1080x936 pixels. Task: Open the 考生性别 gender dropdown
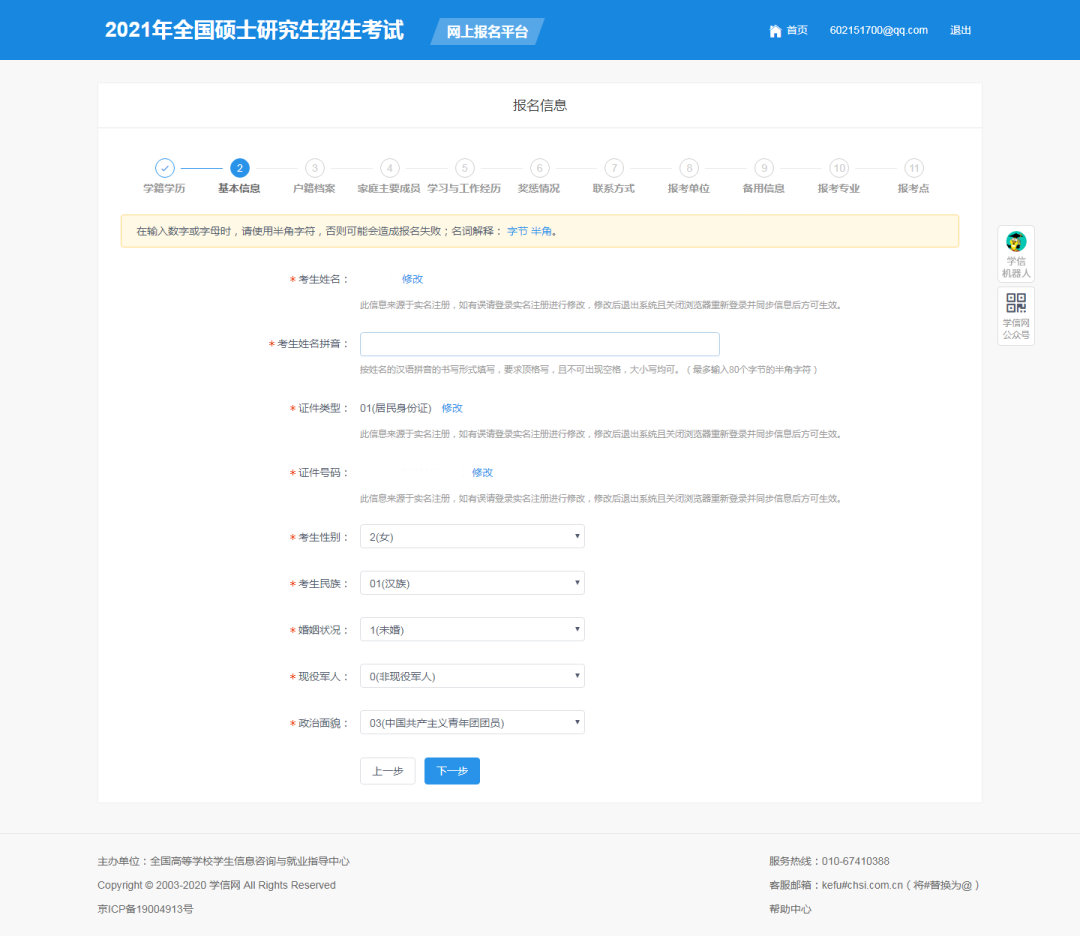click(x=471, y=536)
